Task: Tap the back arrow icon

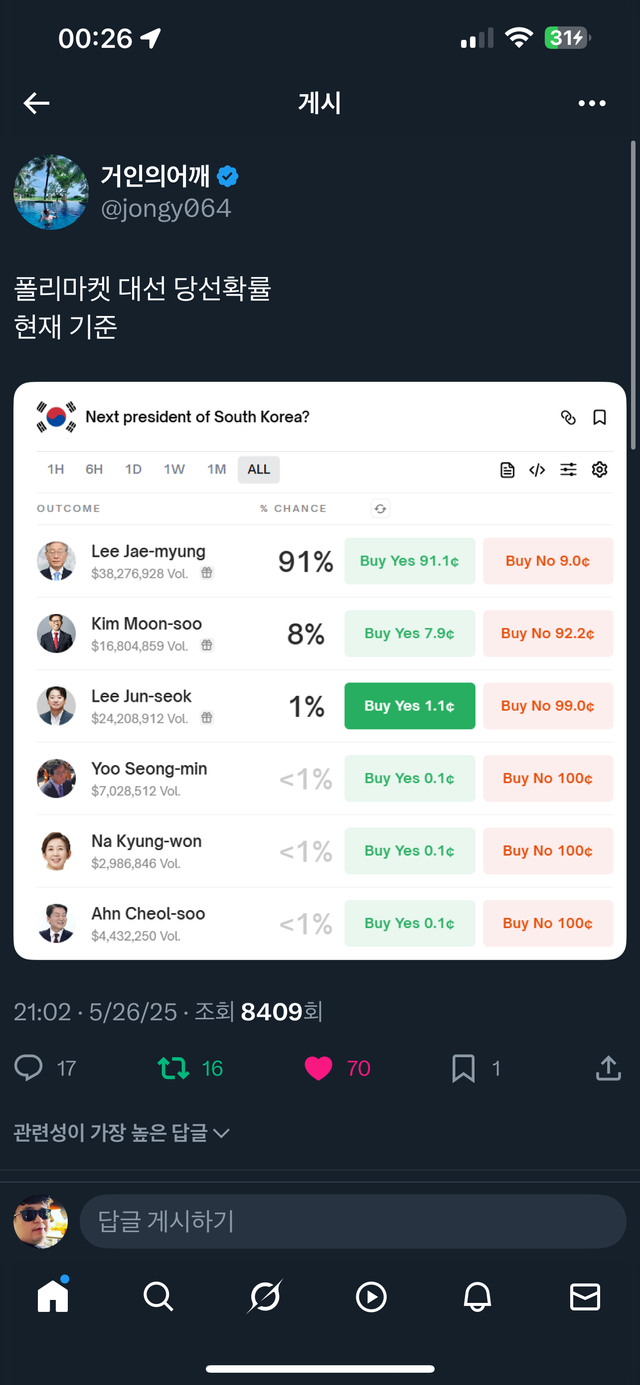Action: (37, 103)
